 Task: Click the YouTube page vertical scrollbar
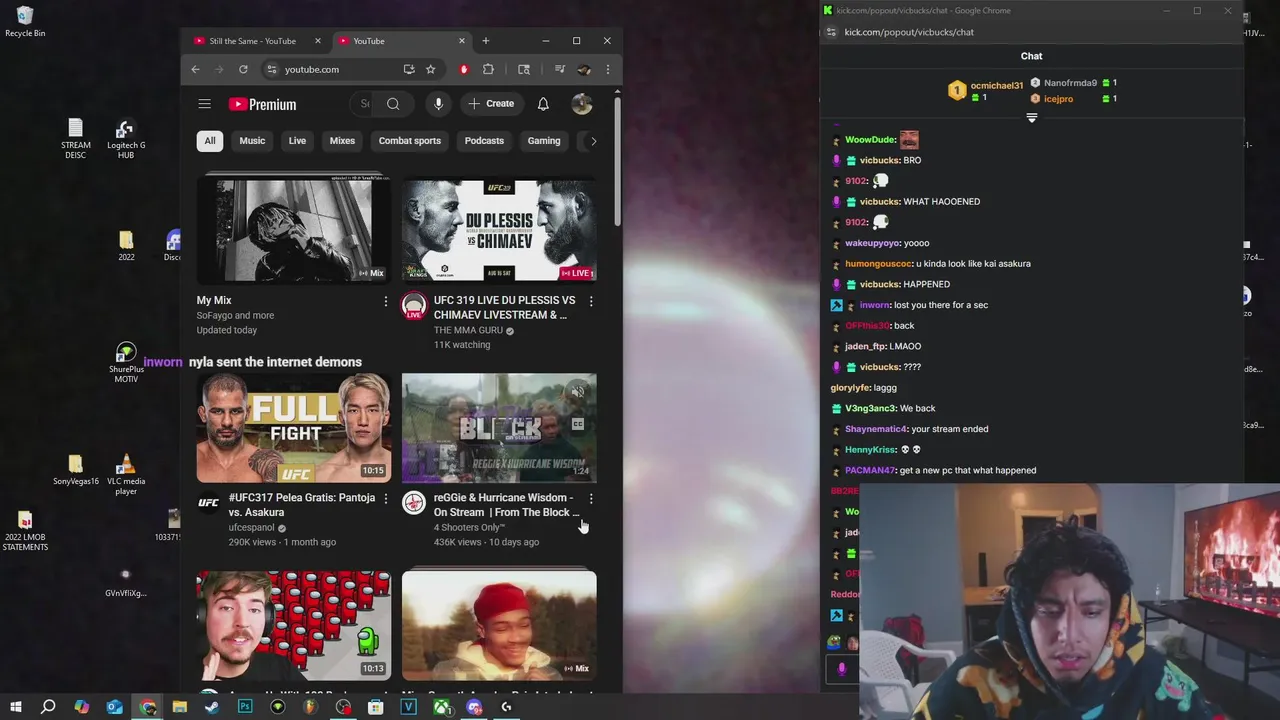[617, 160]
